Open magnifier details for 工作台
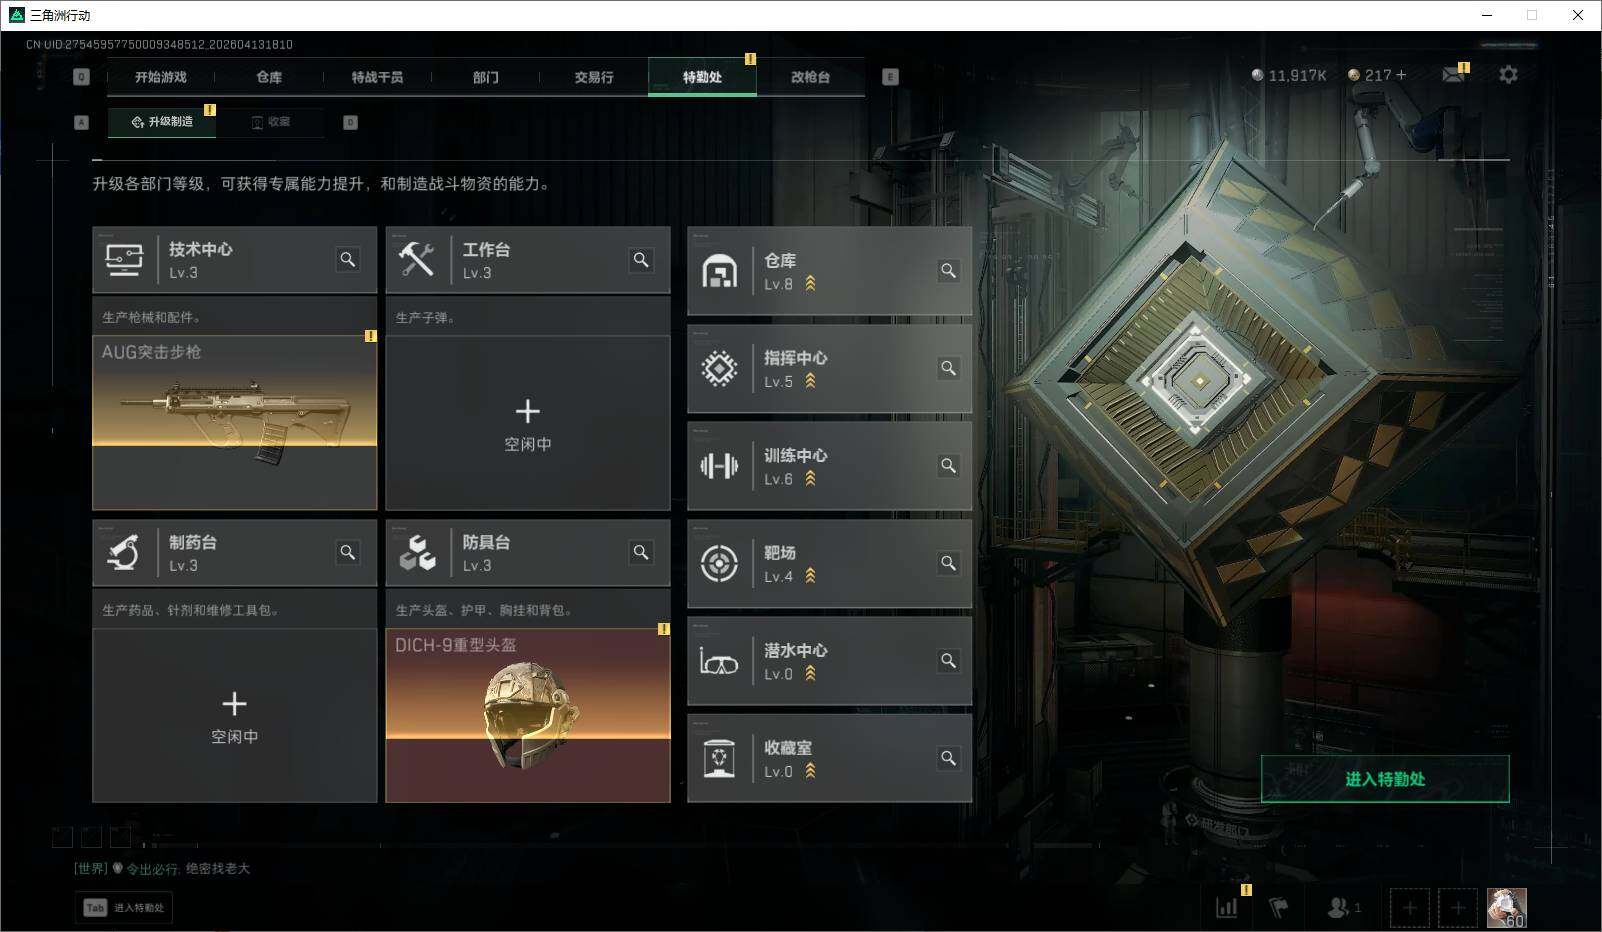The height and width of the screenshot is (932, 1602). (x=641, y=260)
